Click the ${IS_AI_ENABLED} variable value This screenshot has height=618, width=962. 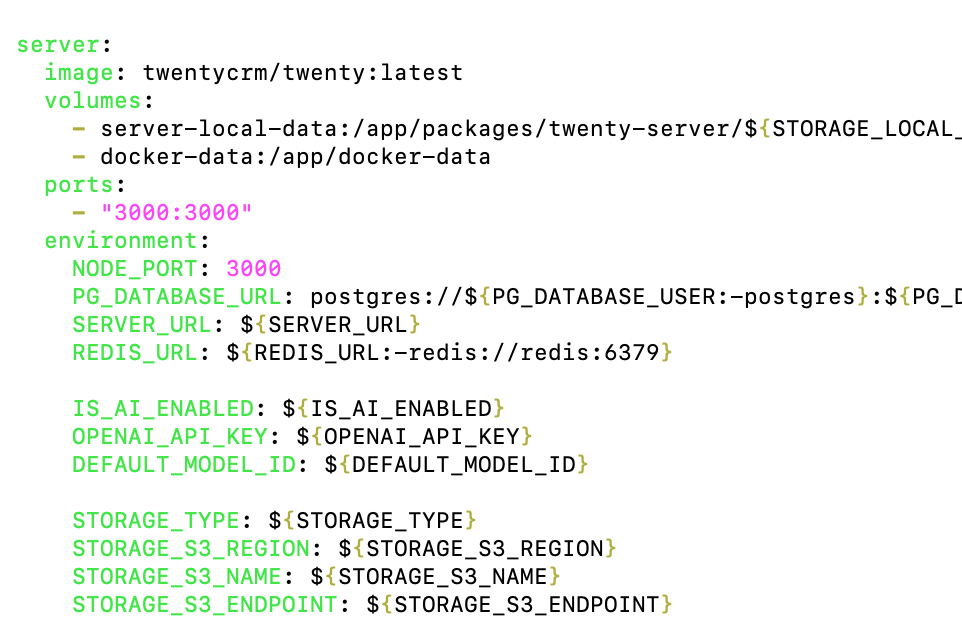click(x=393, y=409)
